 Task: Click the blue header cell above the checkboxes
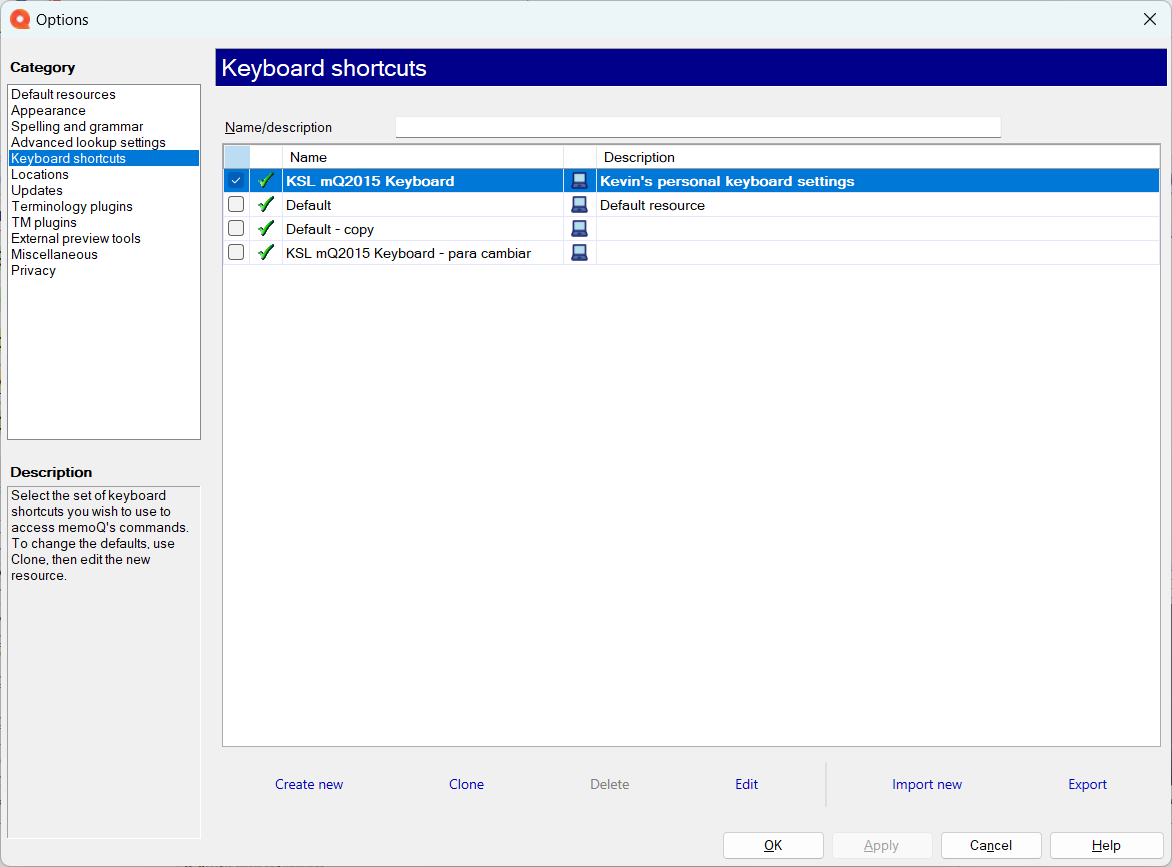coord(237,157)
